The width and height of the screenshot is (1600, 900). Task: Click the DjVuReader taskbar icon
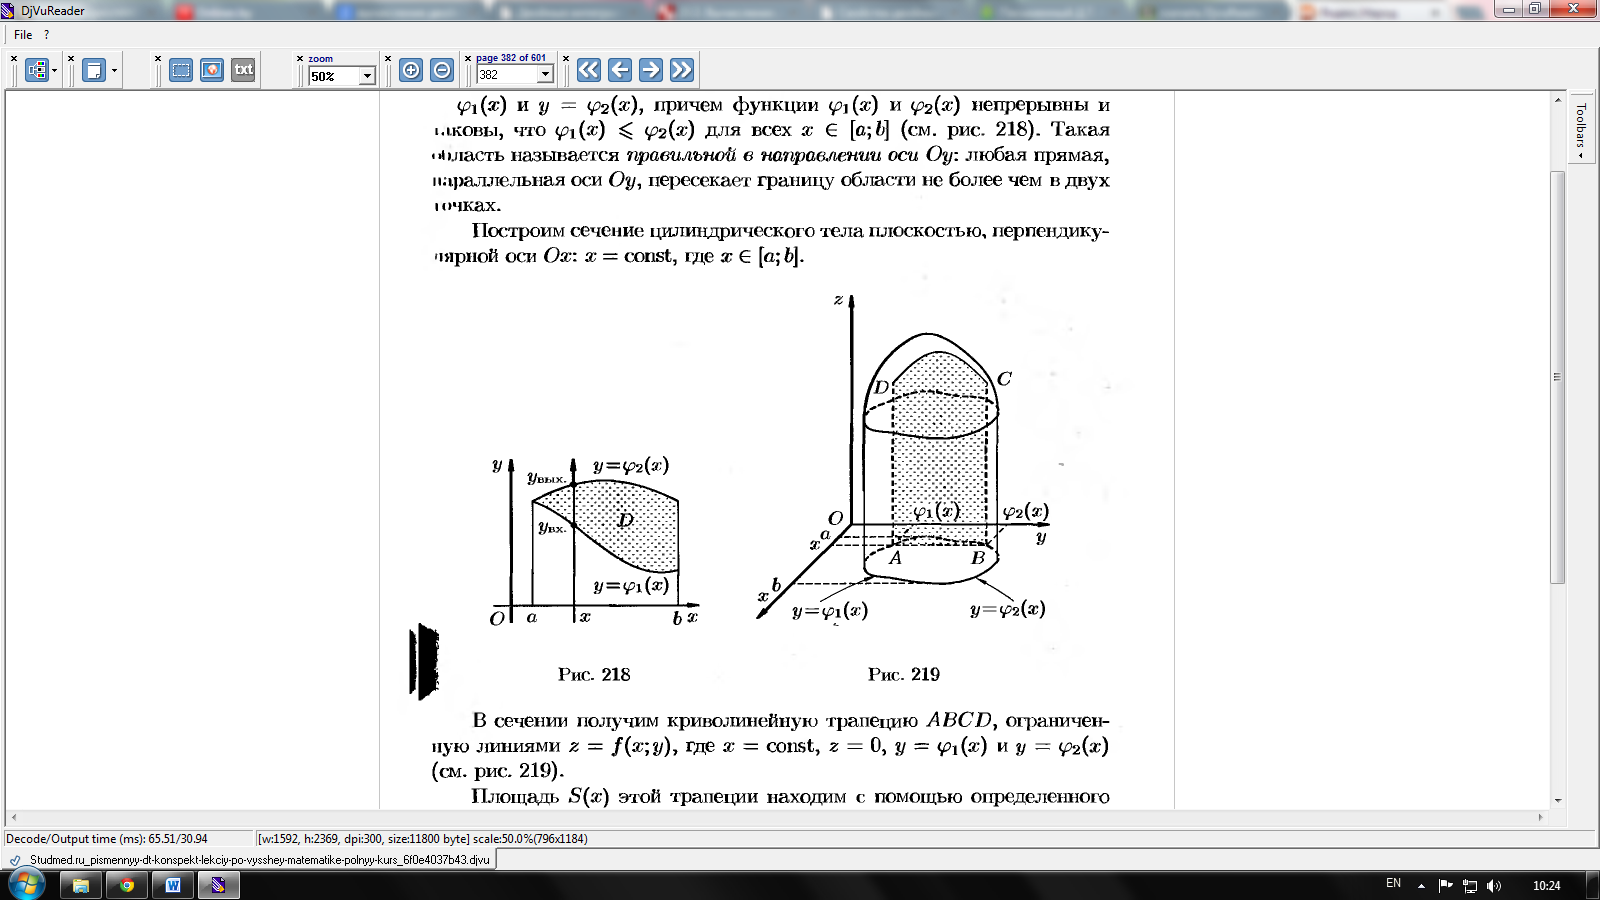click(x=218, y=885)
